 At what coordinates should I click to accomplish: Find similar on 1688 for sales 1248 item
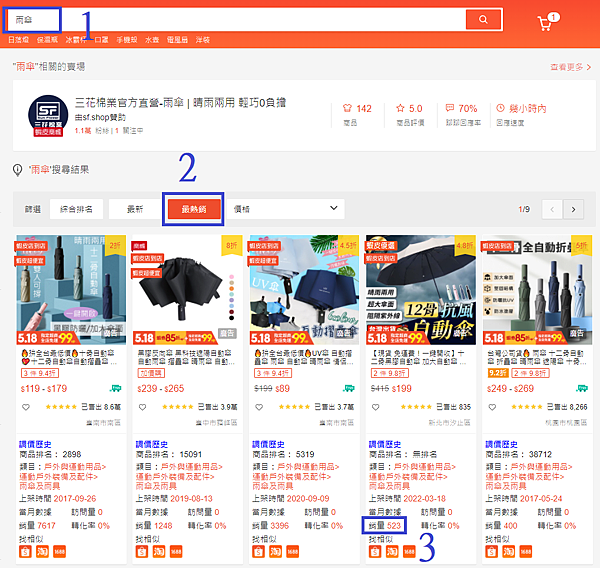(176, 552)
